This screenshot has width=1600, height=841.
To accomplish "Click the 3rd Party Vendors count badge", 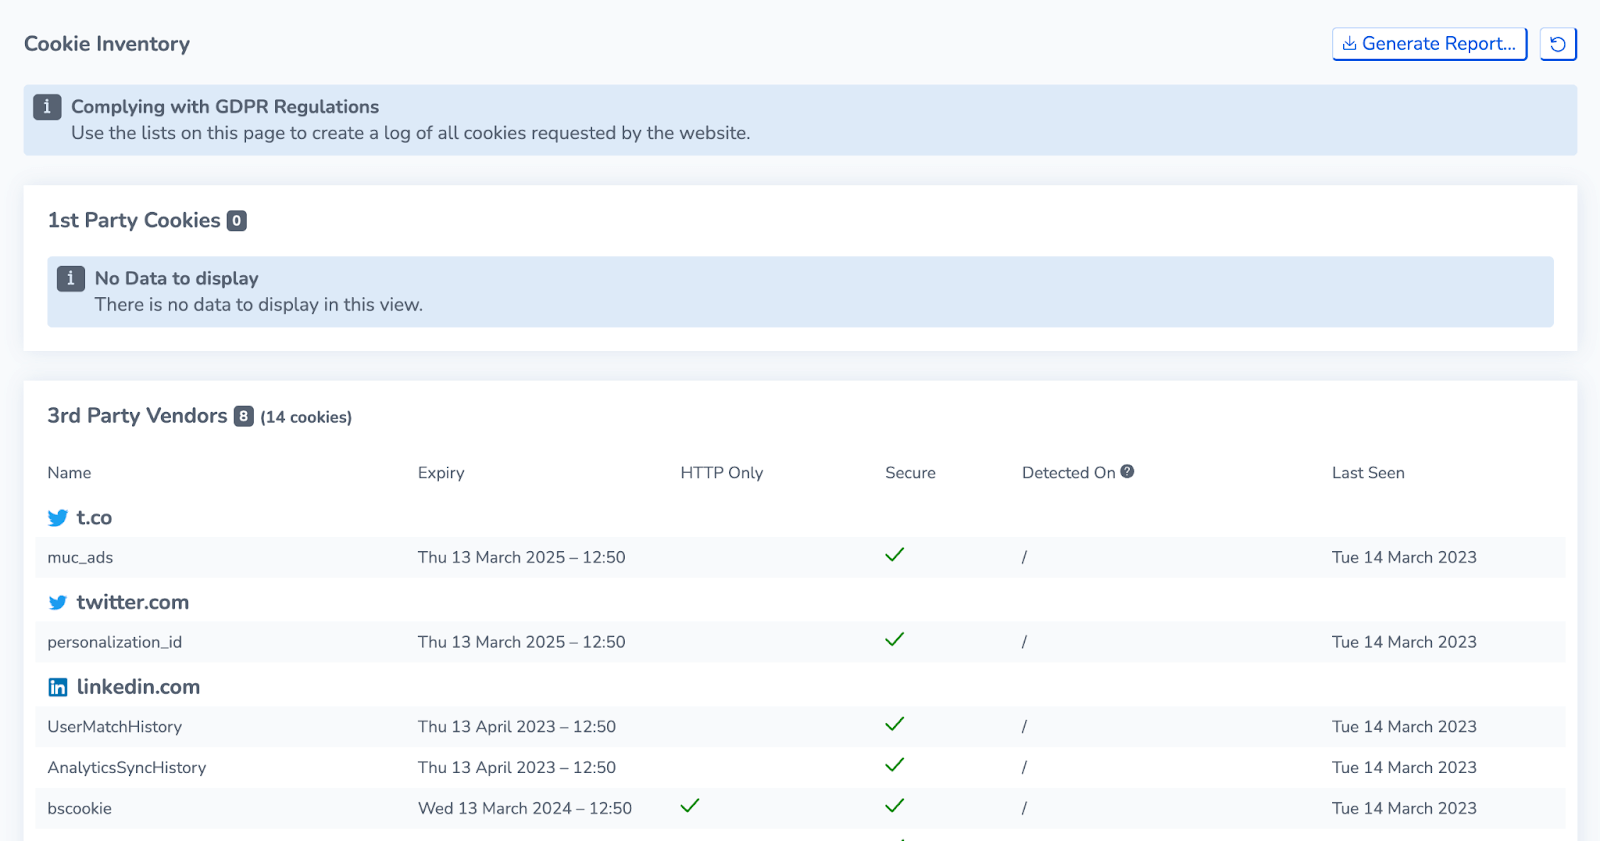I will 244,416.
